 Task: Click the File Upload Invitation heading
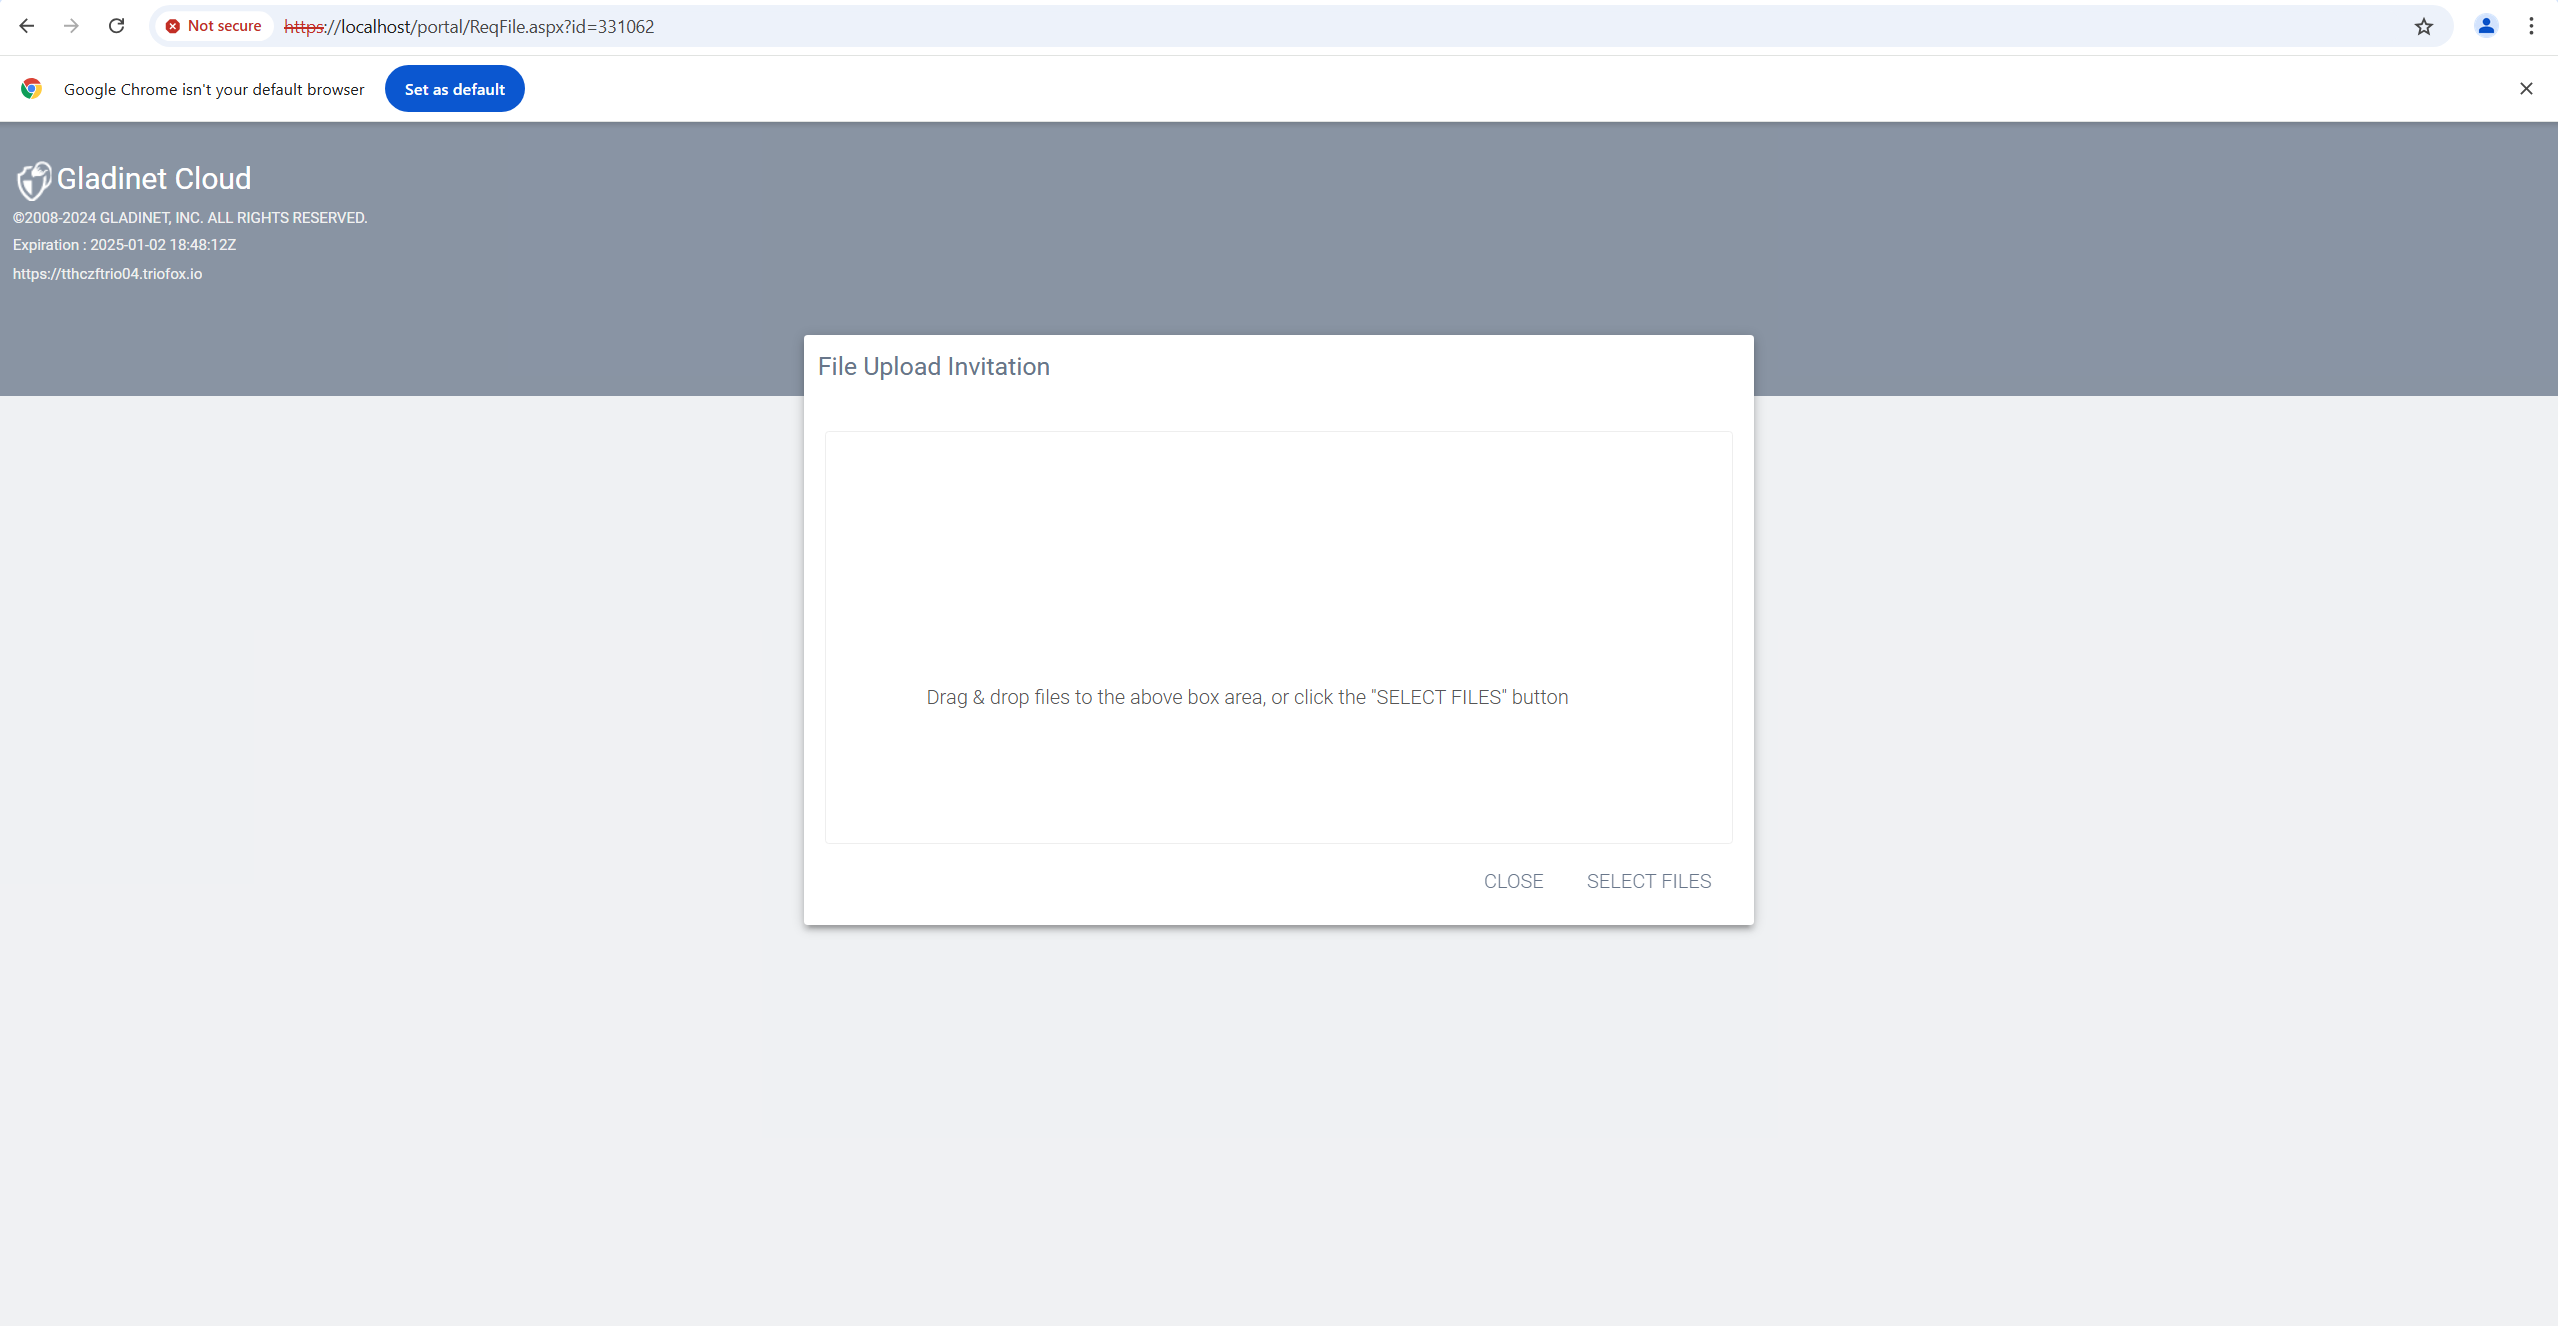point(934,367)
